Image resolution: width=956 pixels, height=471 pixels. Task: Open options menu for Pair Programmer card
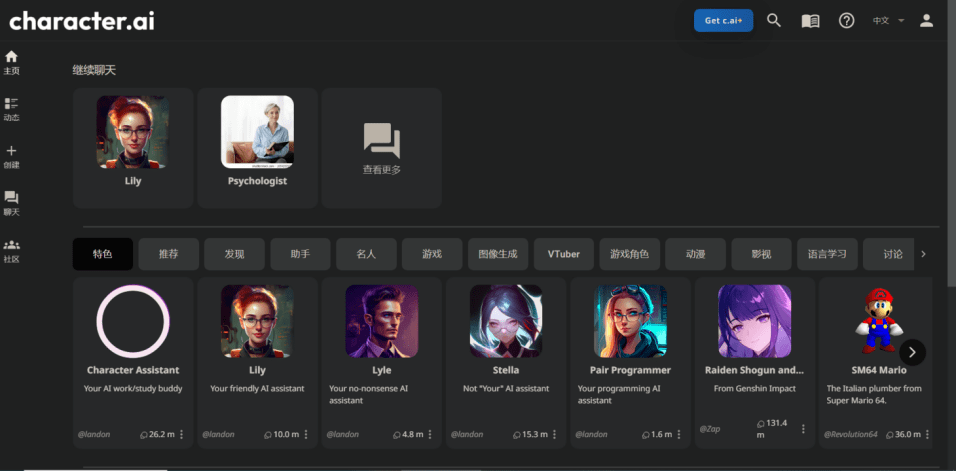click(x=679, y=434)
